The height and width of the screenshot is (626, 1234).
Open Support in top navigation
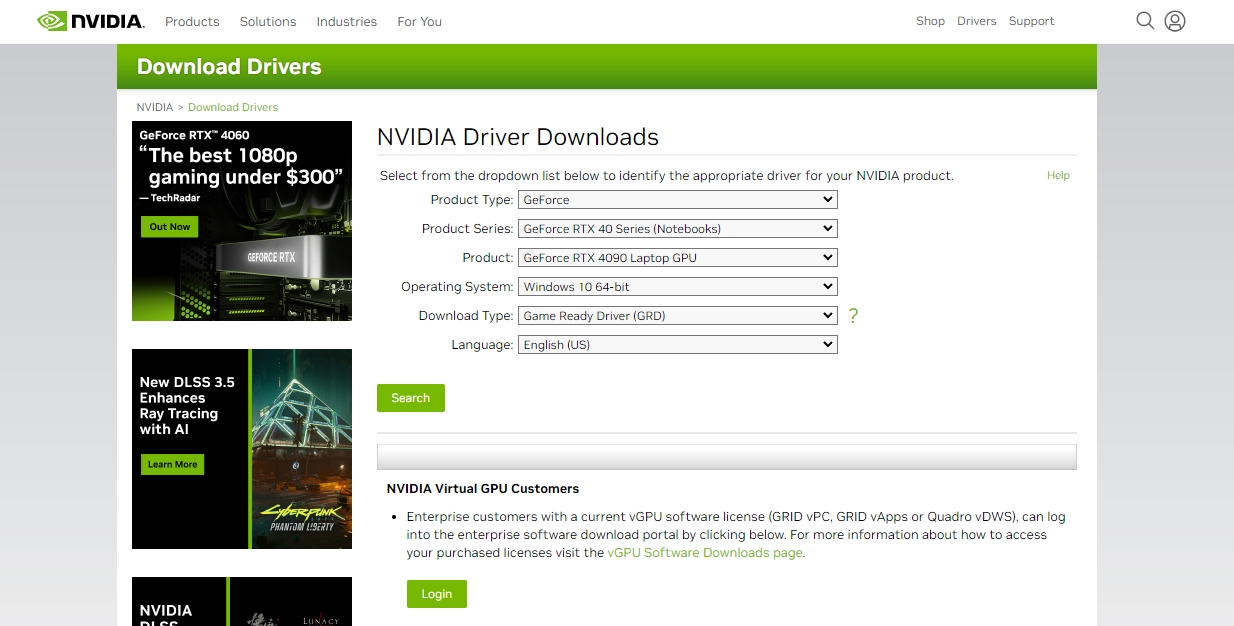[1031, 21]
